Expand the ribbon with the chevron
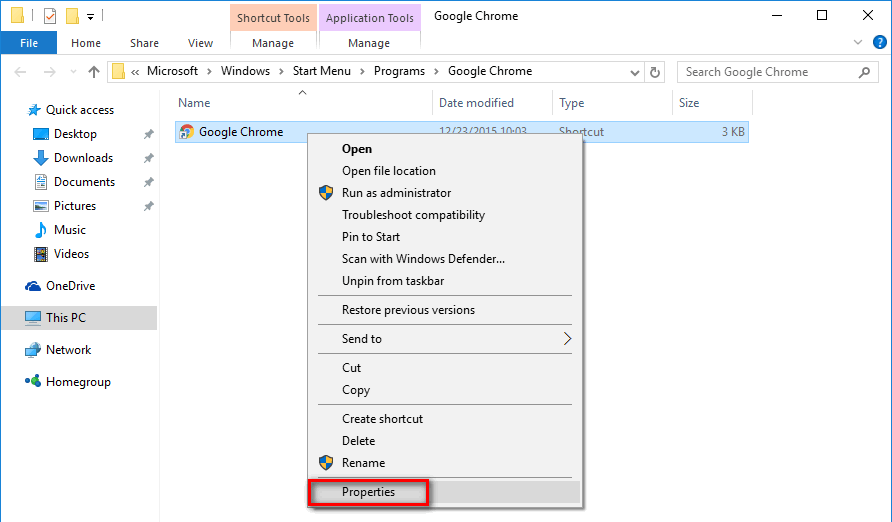The width and height of the screenshot is (892, 522). coord(858,42)
